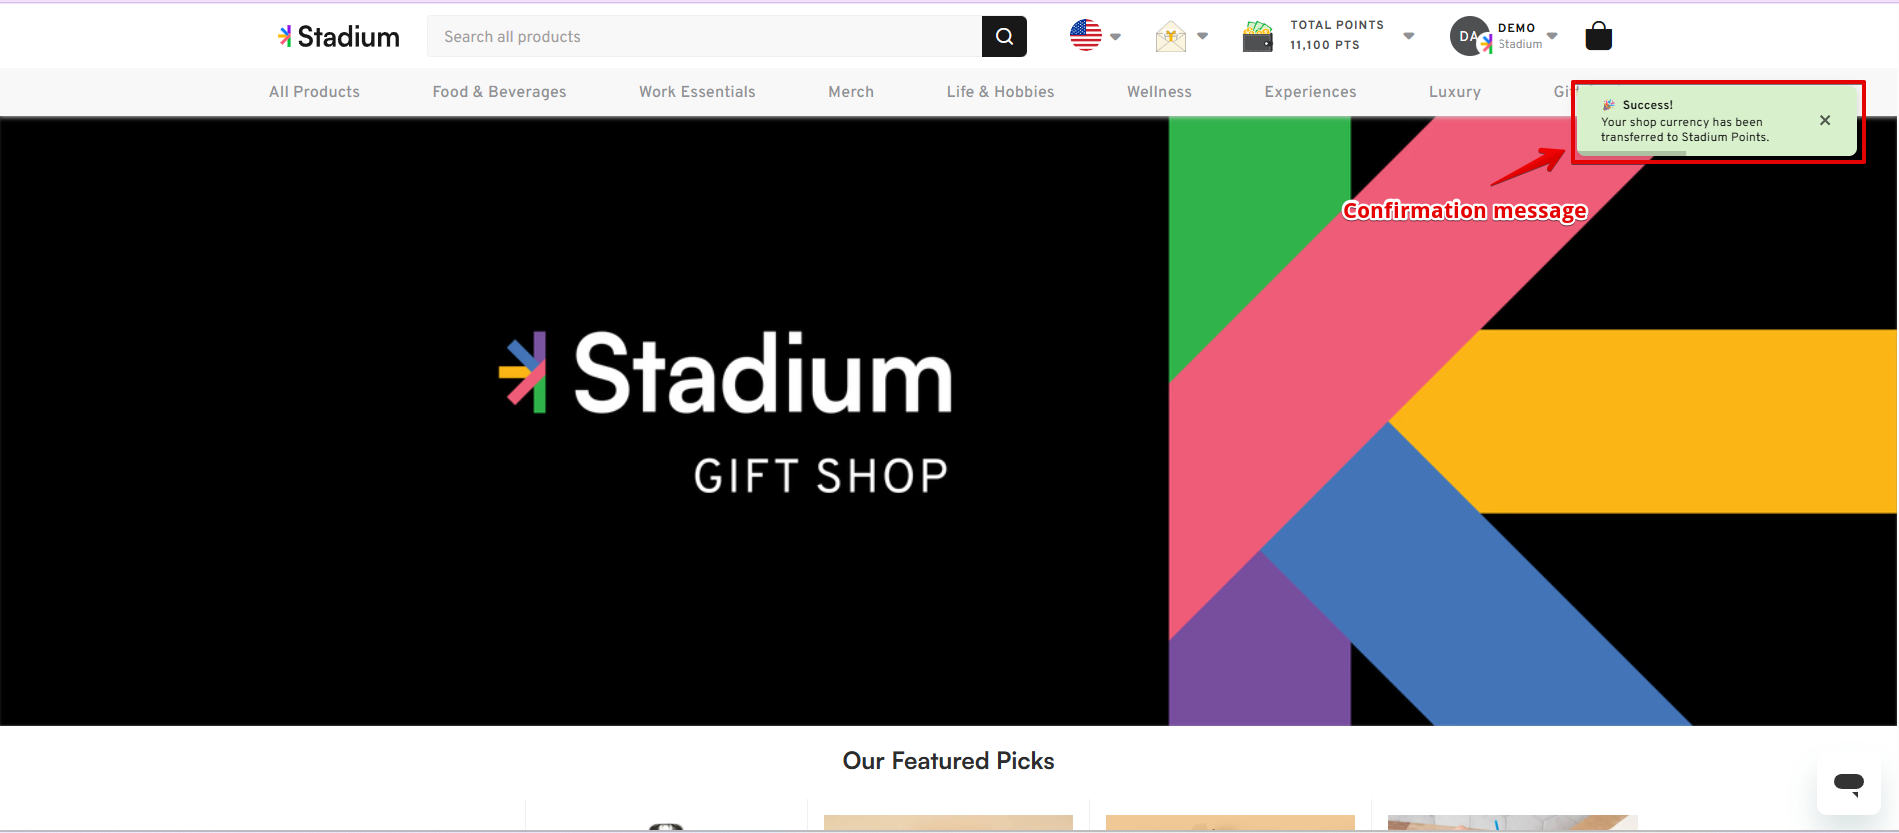Expand the Total Points dropdown arrow
The height and width of the screenshot is (833, 1899).
pos(1409,36)
